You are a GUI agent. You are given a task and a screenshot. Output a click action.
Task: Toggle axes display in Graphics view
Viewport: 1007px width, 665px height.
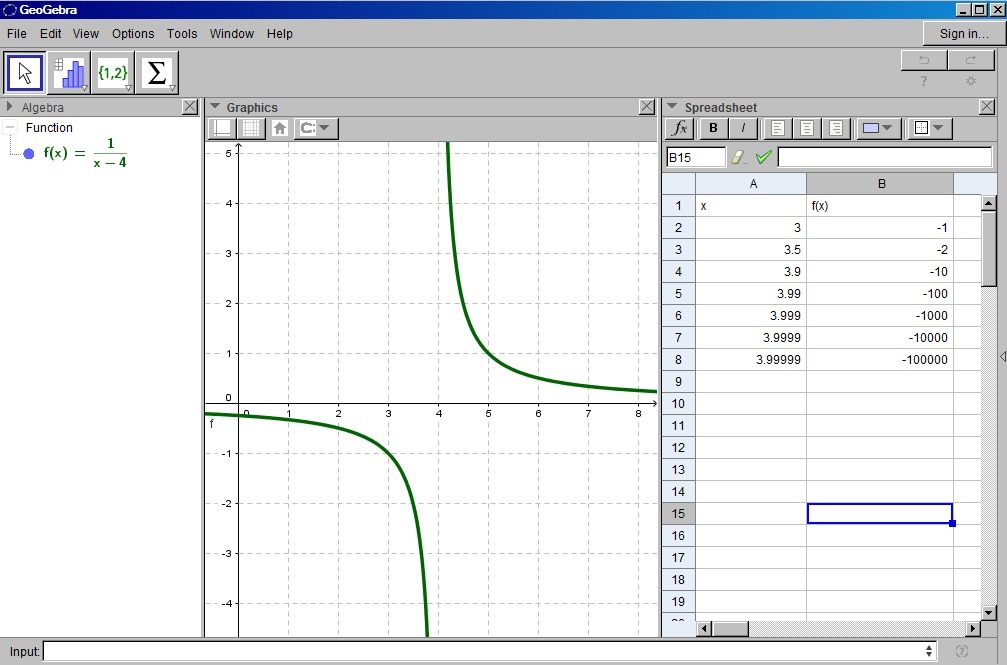pyautogui.click(x=222, y=128)
